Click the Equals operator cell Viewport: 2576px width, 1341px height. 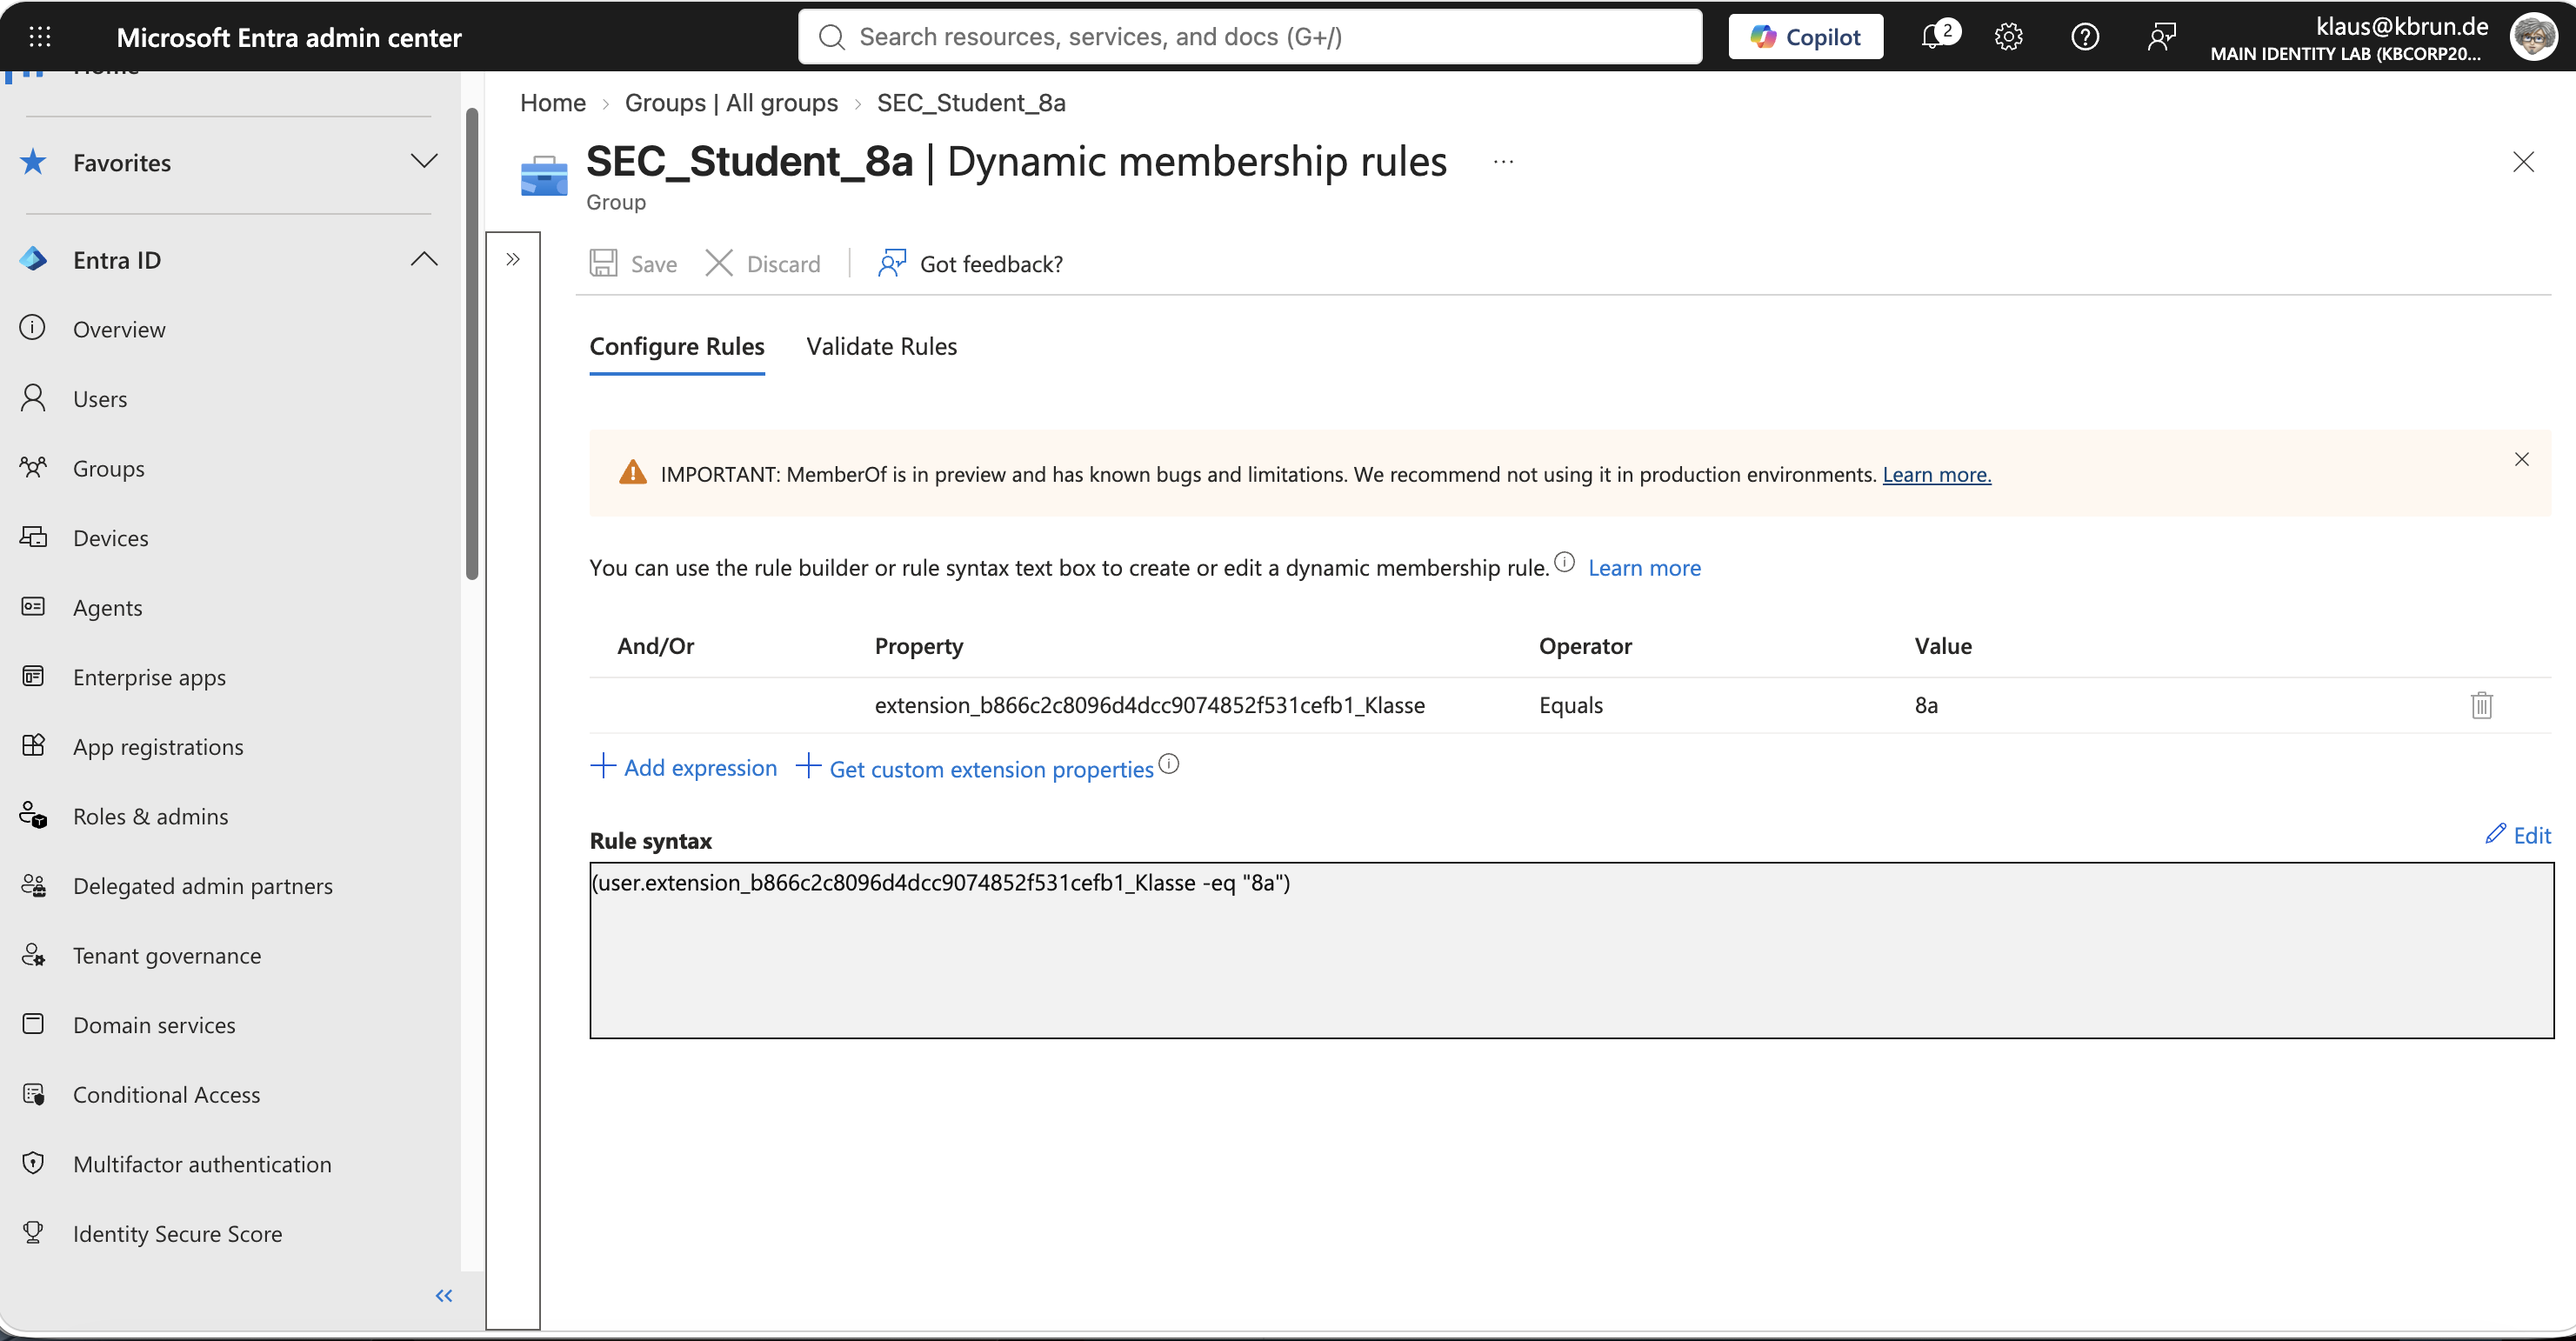click(x=1571, y=705)
